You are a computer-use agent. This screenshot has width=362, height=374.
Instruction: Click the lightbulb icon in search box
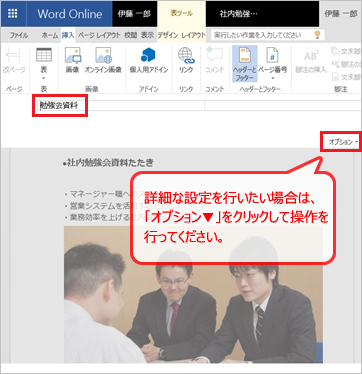coord(317,34)
